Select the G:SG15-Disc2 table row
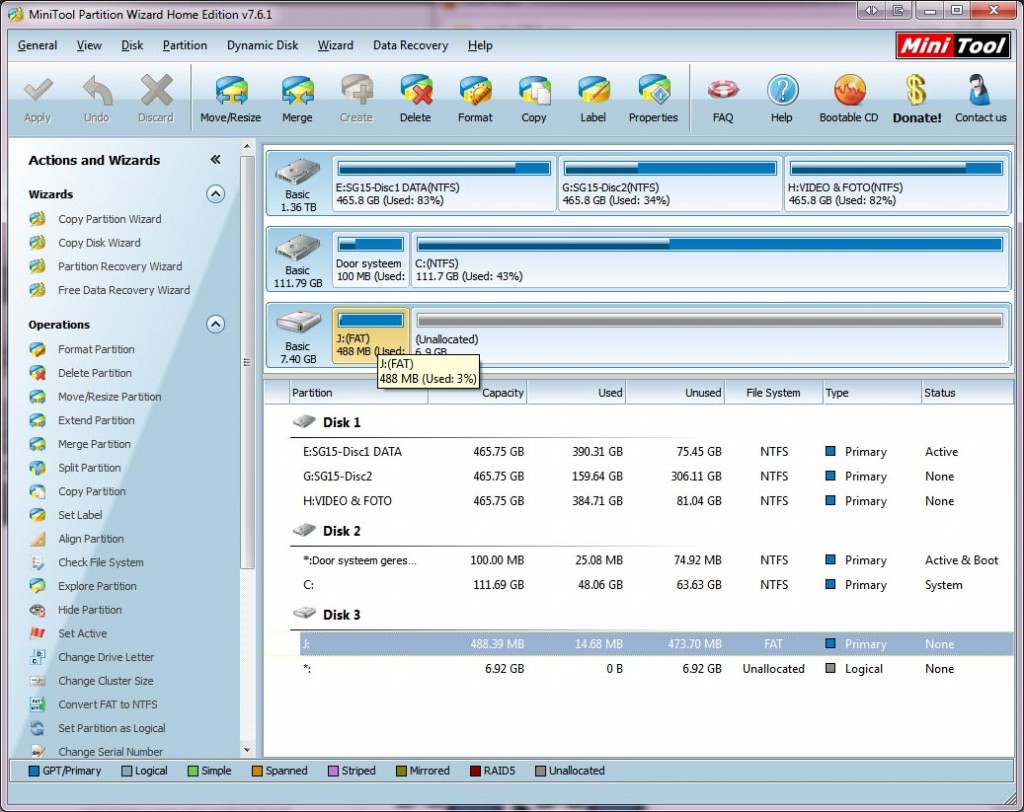The width and height of the screenshot is (1024, 812). point(639,476)
